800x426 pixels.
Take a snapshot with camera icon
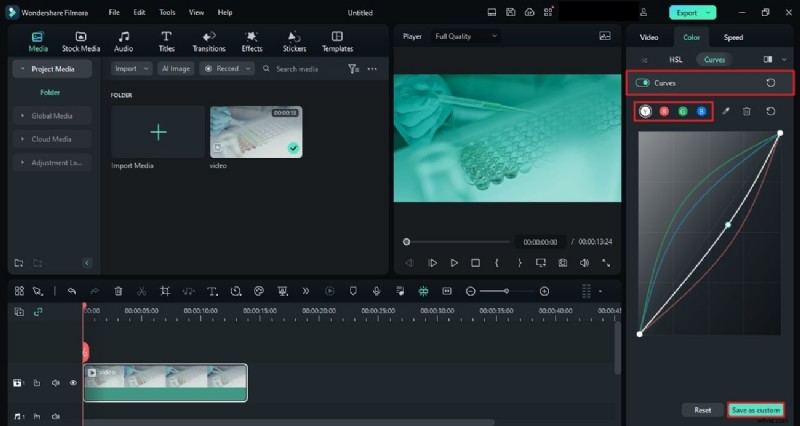tap(563, 263)
